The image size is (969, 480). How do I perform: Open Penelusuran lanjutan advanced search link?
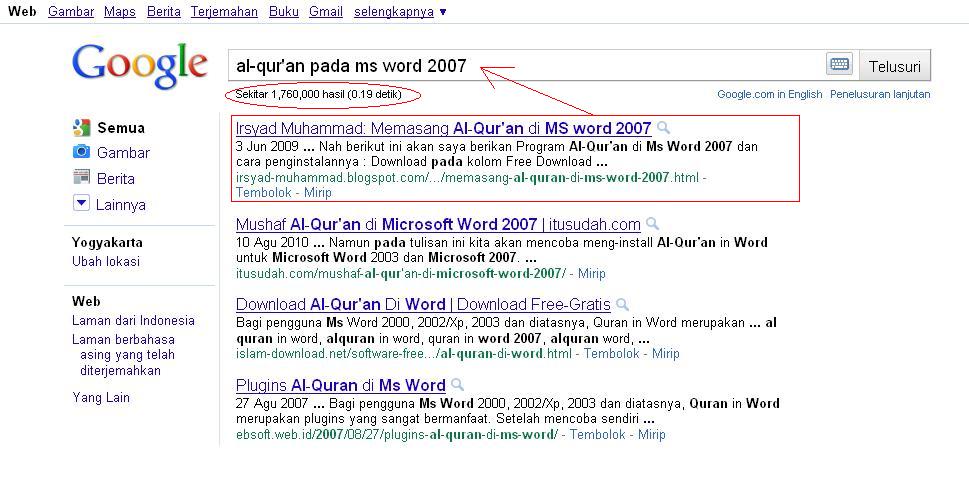coord(880,94)
